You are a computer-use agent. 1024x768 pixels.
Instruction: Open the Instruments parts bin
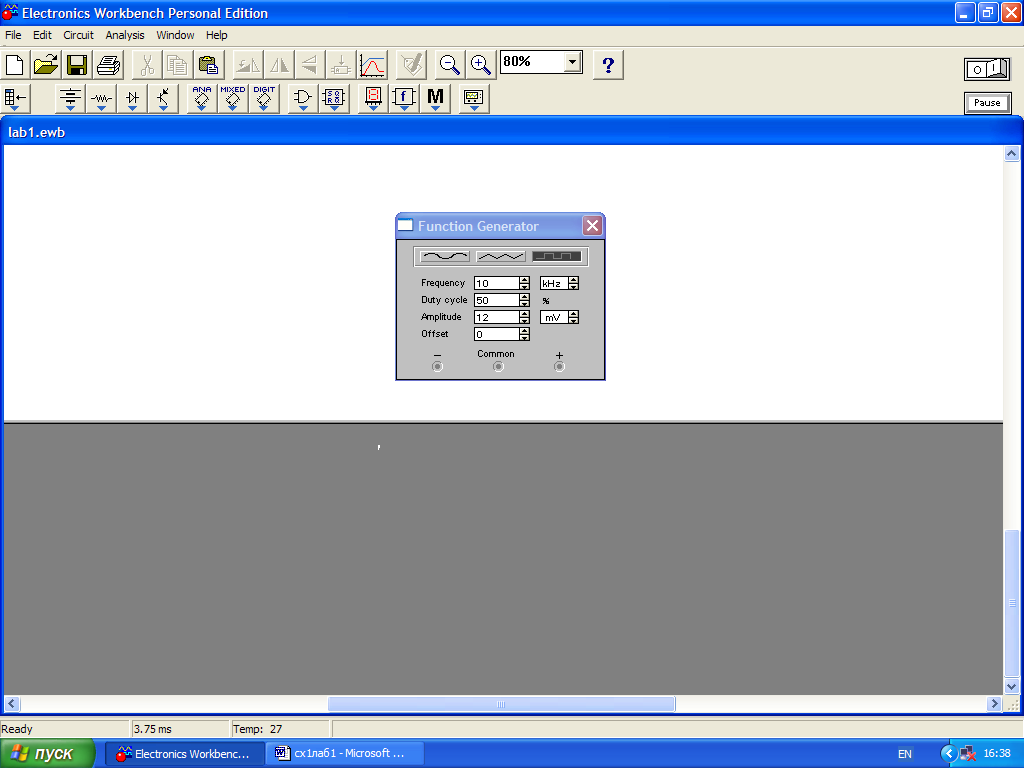coord(473,99)
